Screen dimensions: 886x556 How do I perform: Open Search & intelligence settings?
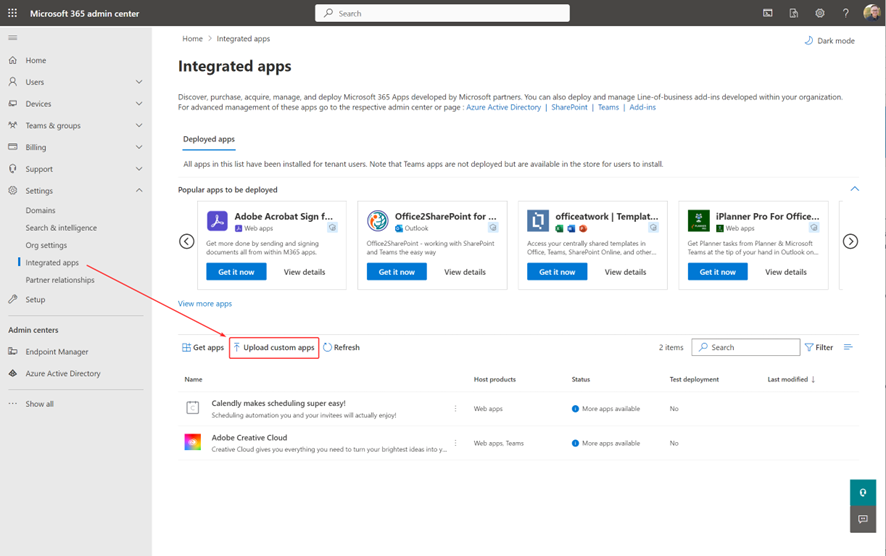(x=61, y=228)
